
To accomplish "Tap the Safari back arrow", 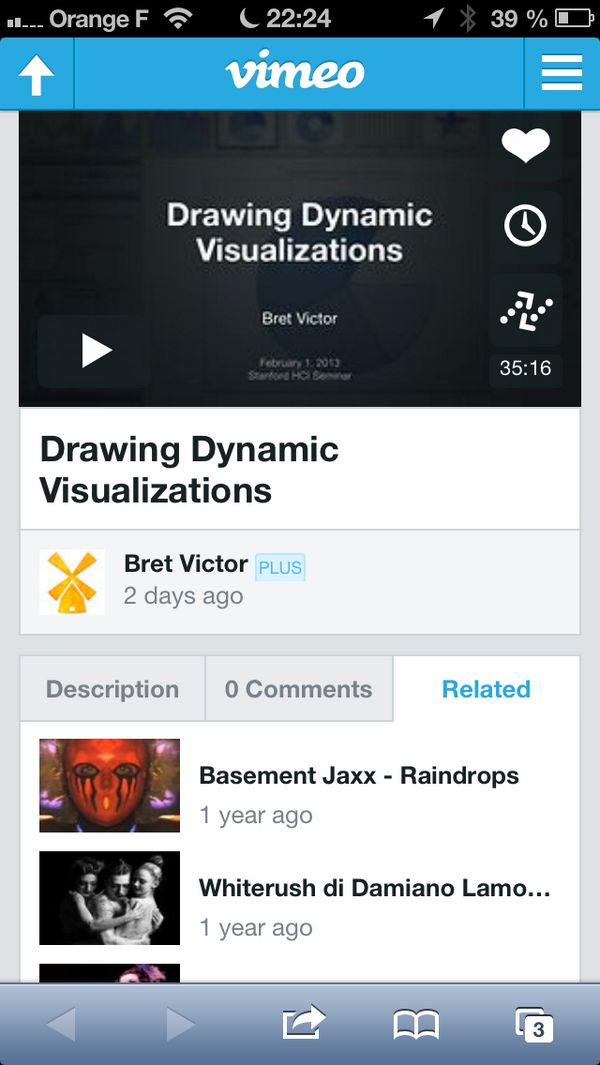I will pyautogui.click(x=61, y=1023).
